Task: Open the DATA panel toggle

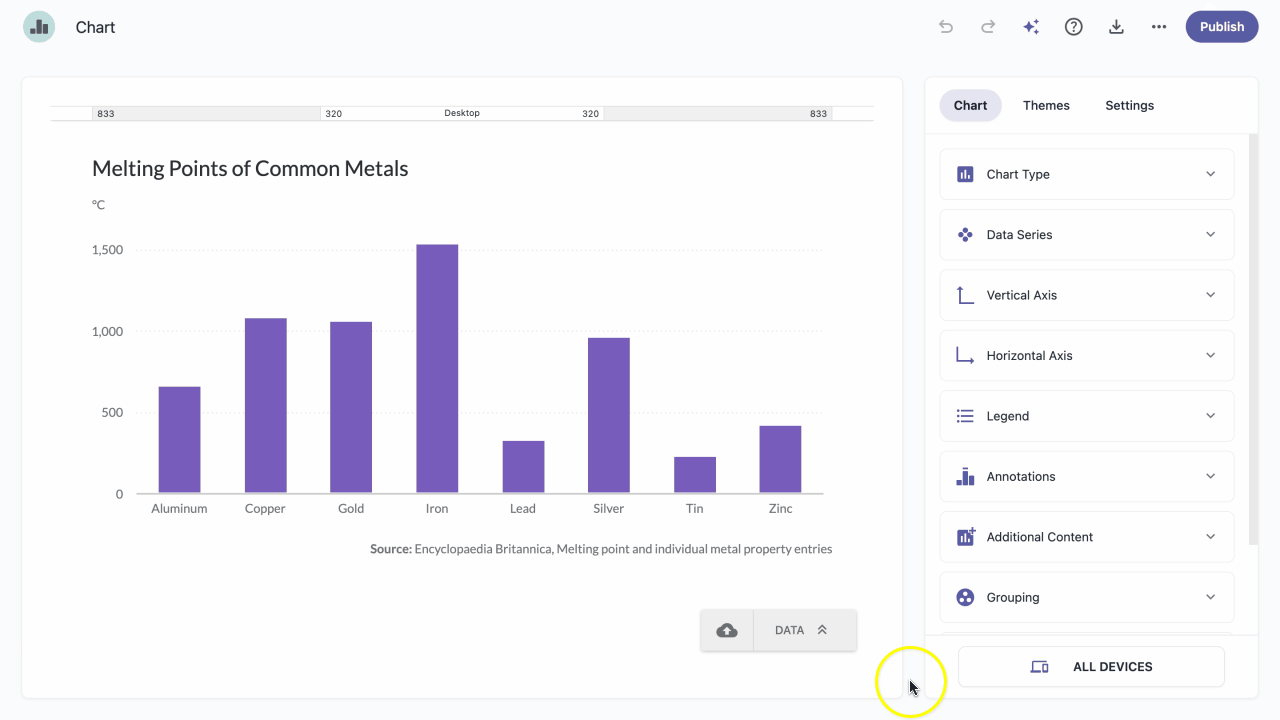Action: [804, 630]
